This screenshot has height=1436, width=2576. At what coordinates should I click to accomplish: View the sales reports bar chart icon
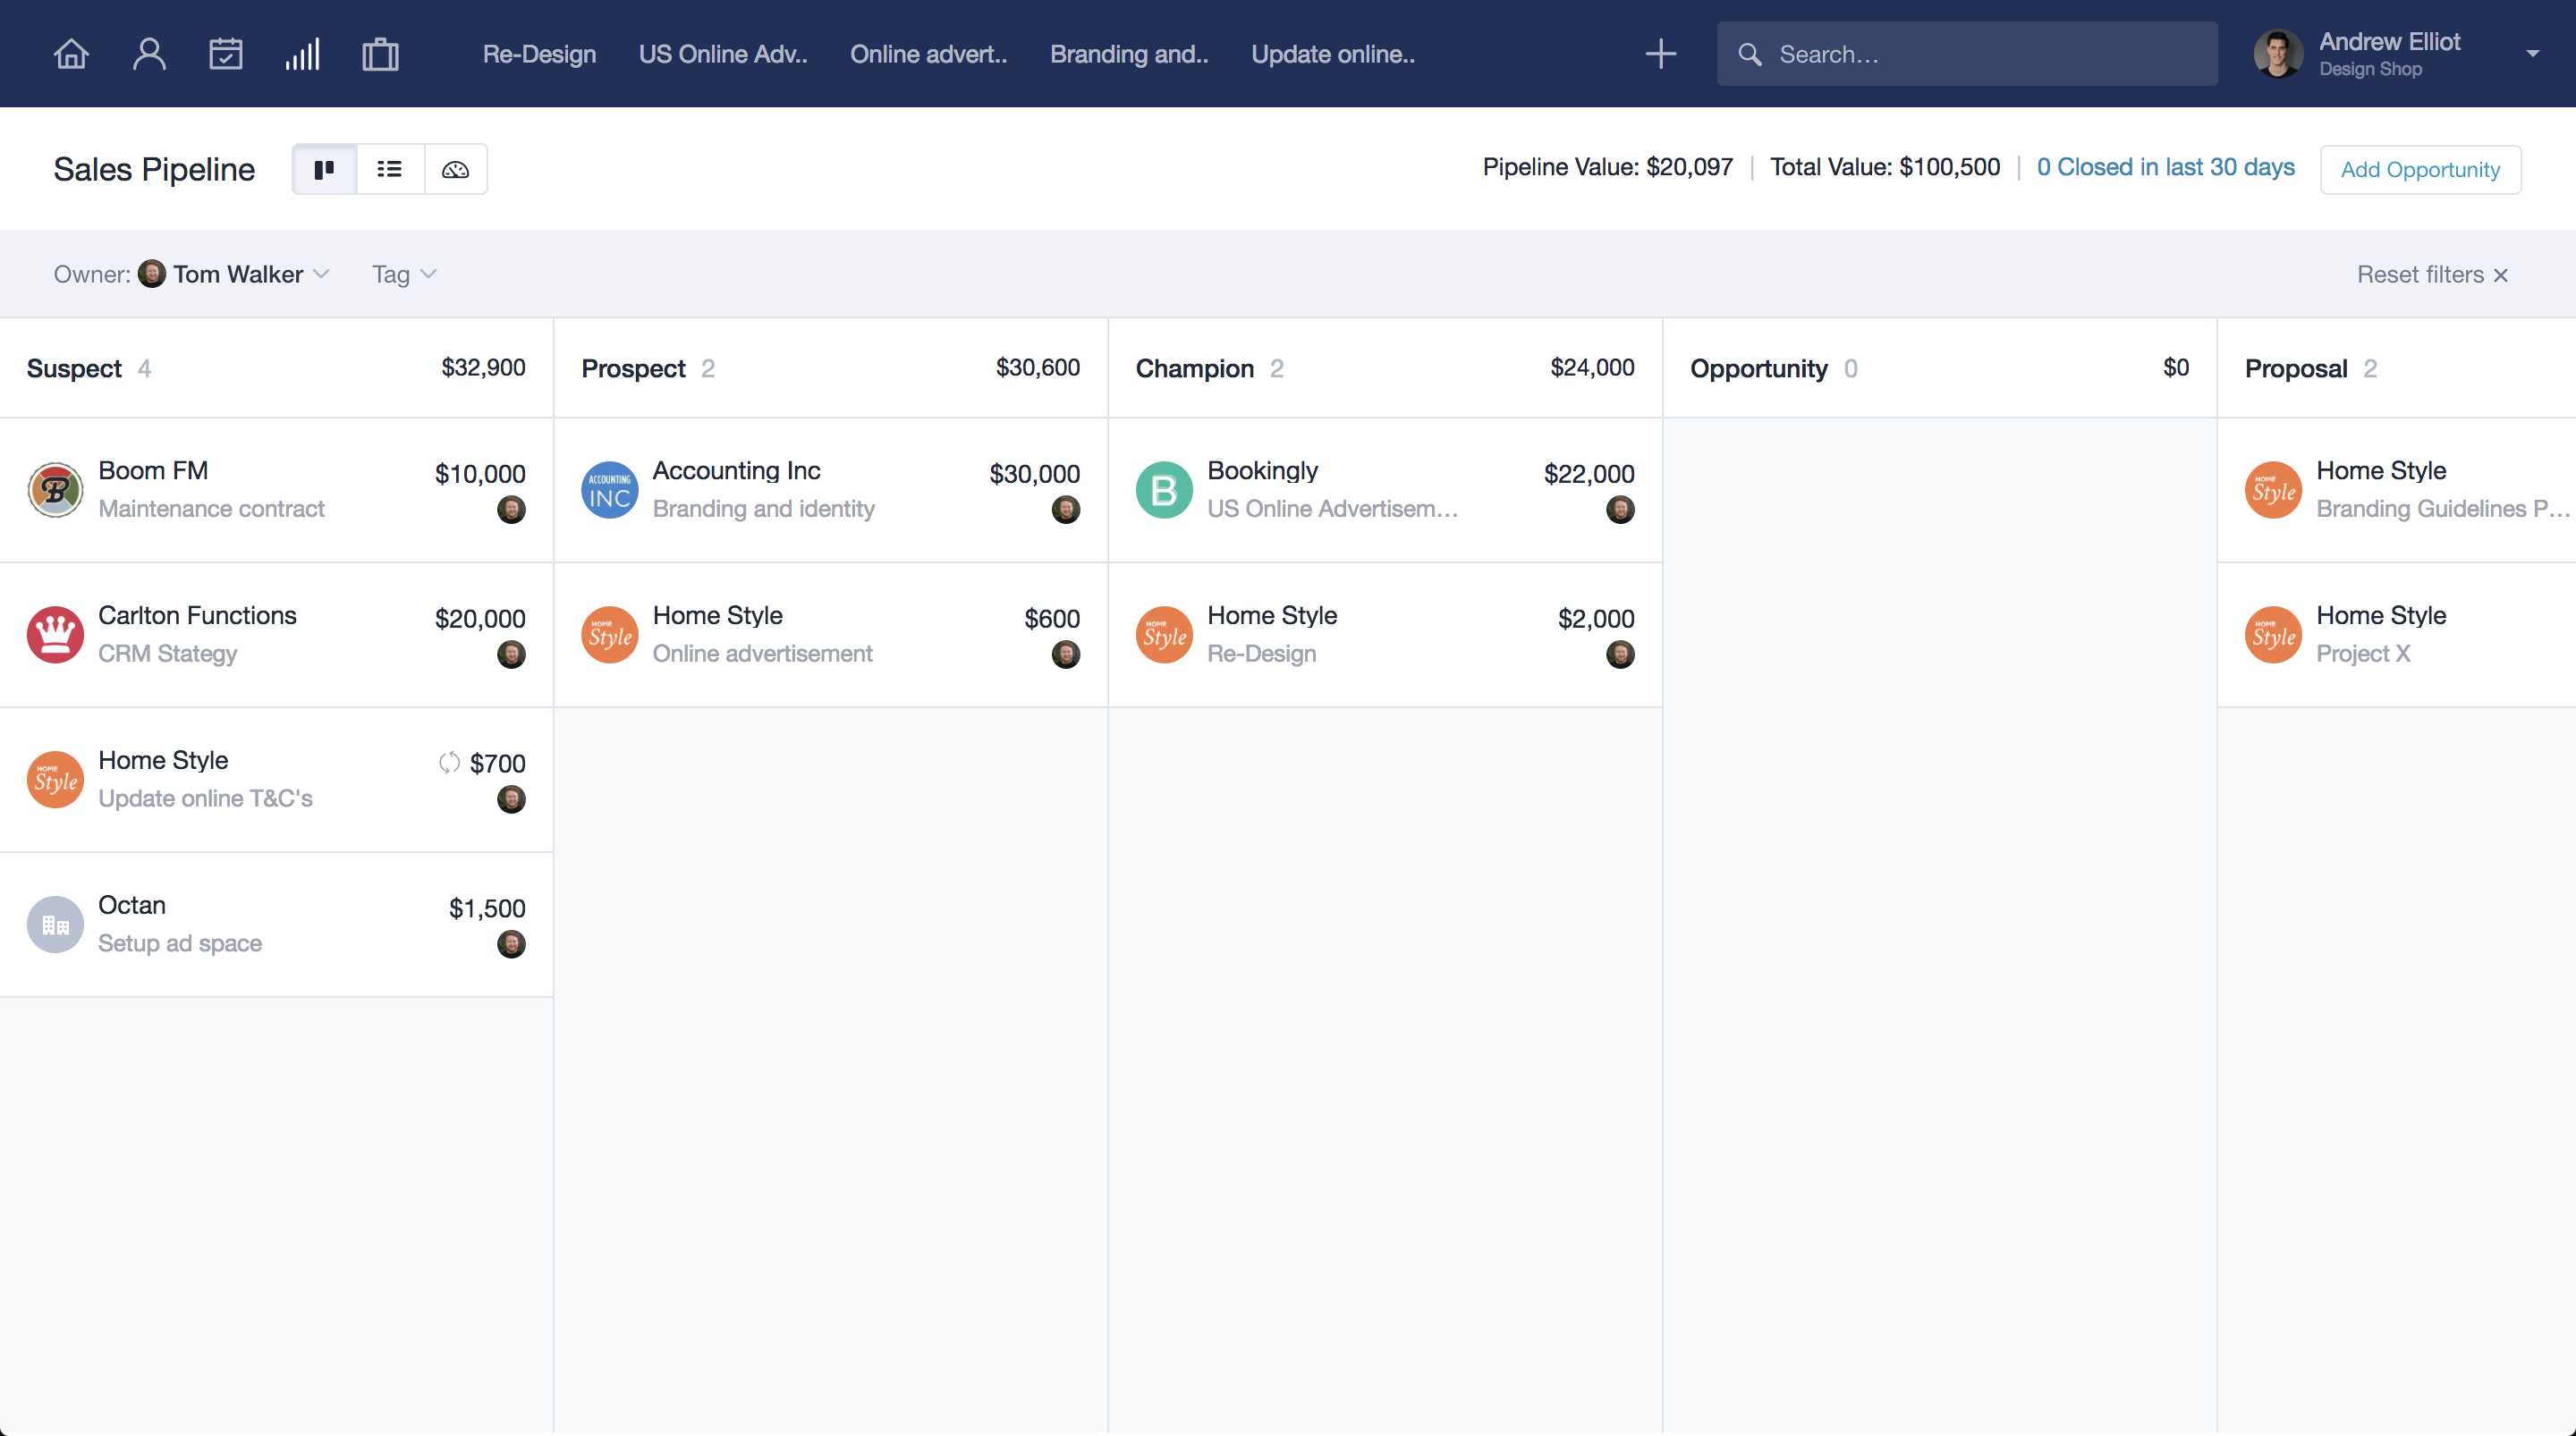click(x=303, y=53)
